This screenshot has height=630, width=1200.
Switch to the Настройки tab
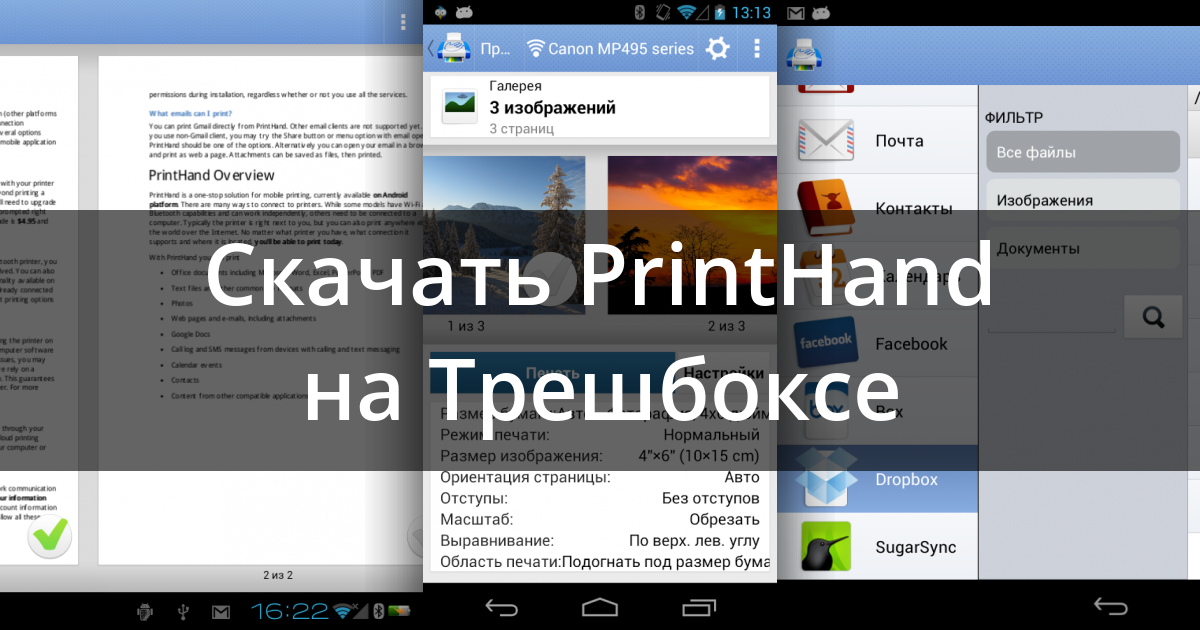(x=724, y=371)
